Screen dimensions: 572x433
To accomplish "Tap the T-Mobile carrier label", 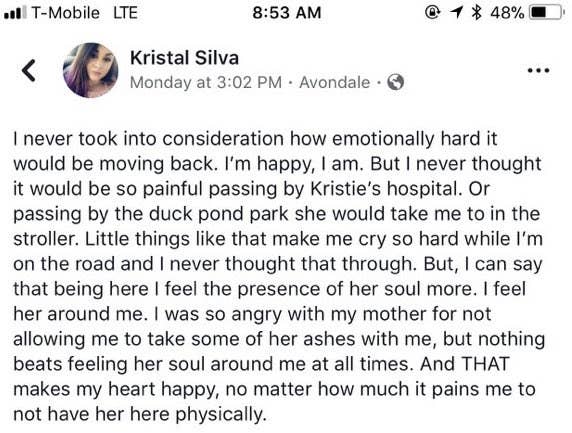I will coord(66,13).
